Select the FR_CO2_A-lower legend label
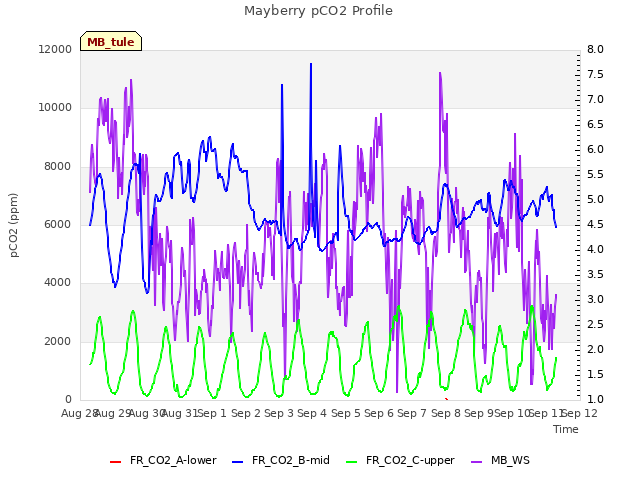 pos(173,460)
